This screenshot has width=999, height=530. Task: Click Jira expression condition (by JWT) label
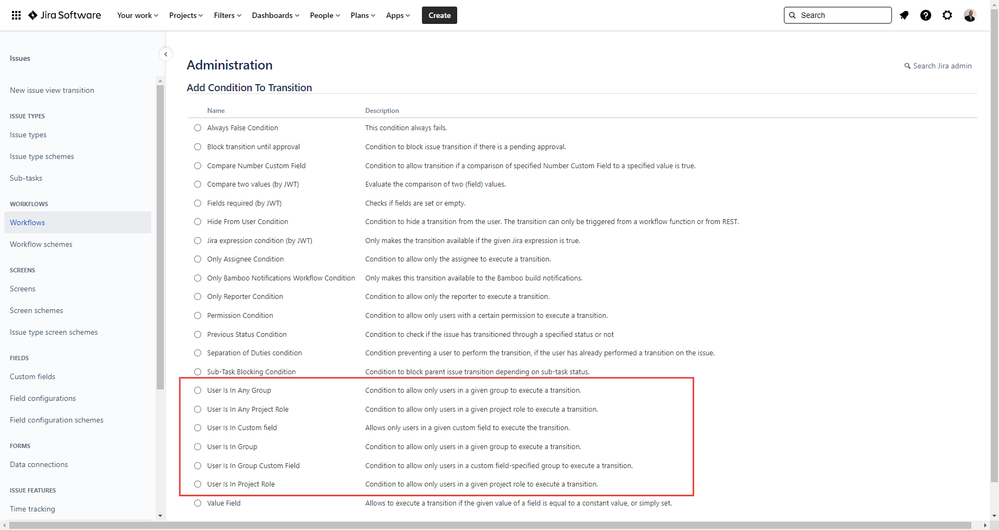coord(259,241)
